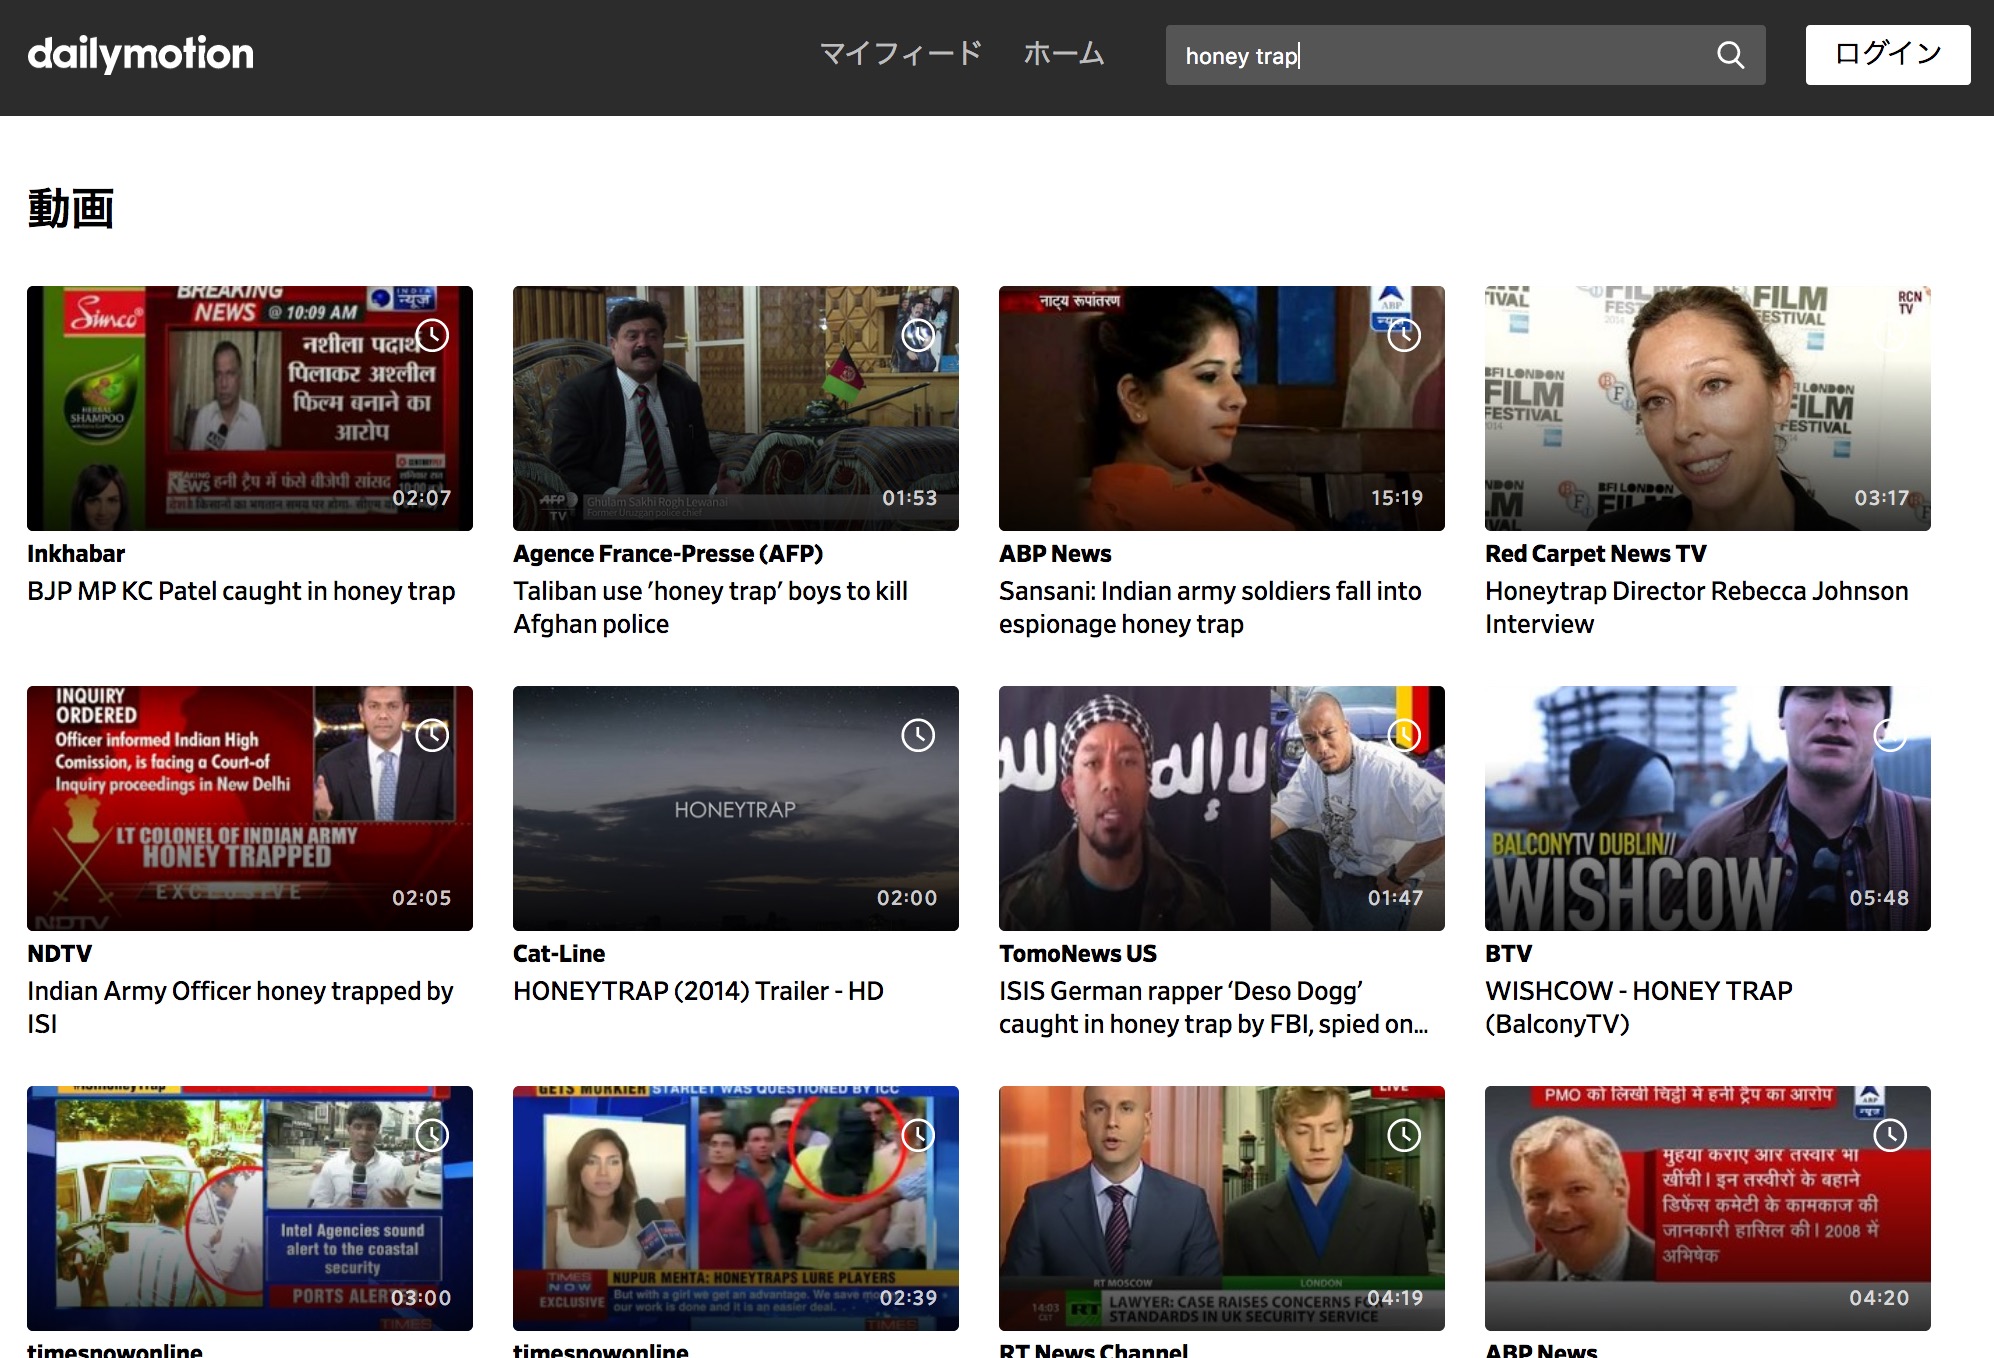The width and height of the screenshot is (1994, 1358).
Task: Go to ホーム in the header
Action: pos(1063,54)
